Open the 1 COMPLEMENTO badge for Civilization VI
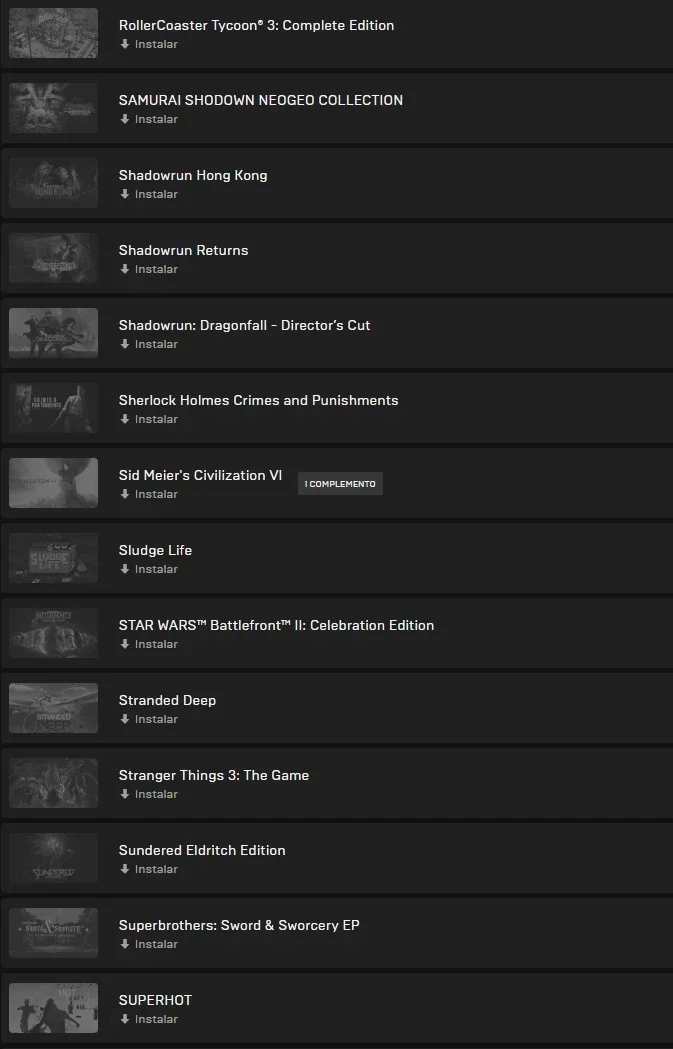The image size is (673, 1049). click(x=340, y=484)
